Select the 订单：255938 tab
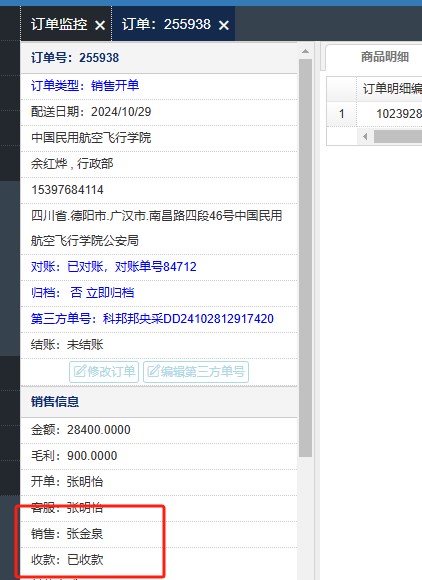The image size is (422, 580). [x=166, y=24]
